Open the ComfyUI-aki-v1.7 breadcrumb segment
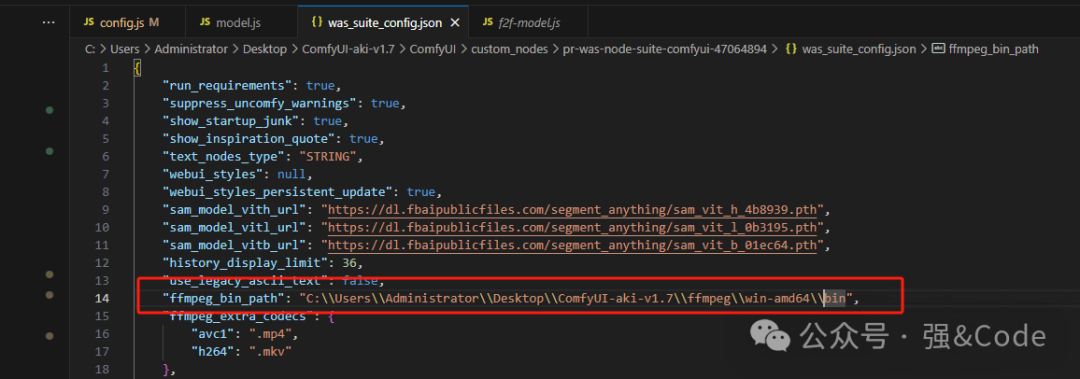The height and width of the screenshot is (379, 1080). click(349, 49)
